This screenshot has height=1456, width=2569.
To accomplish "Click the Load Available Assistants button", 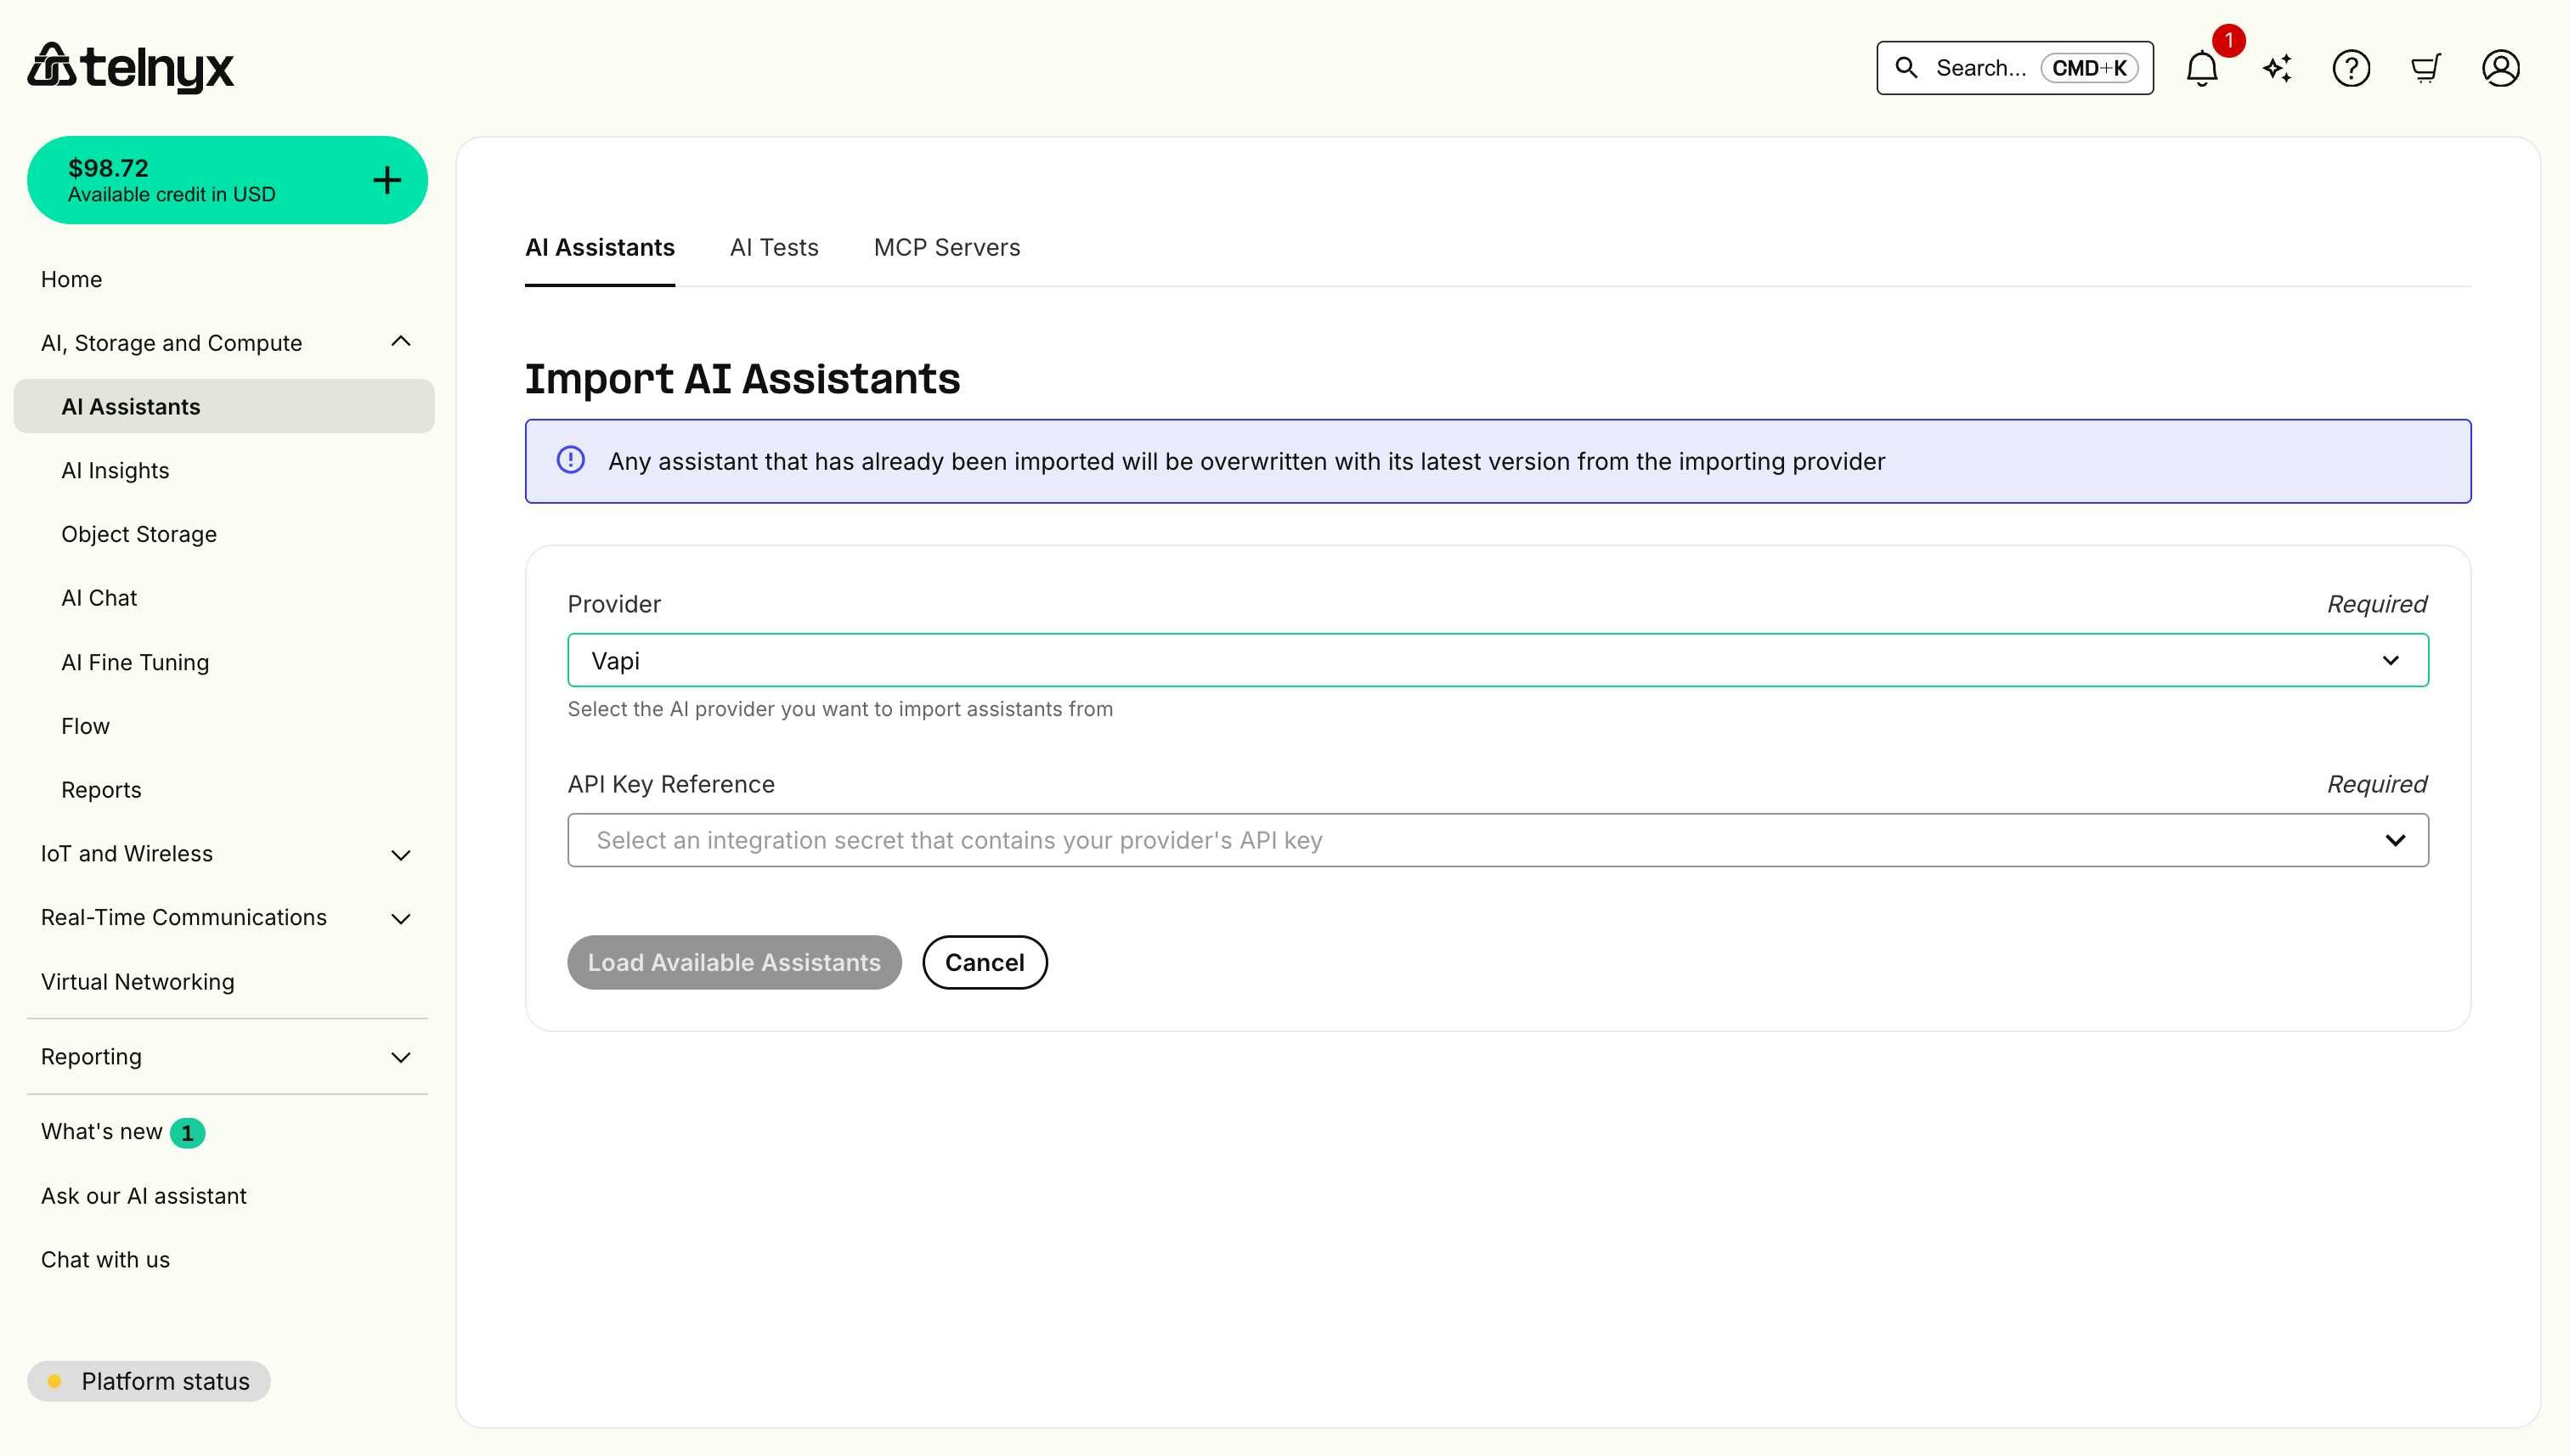I will point(734,962).
